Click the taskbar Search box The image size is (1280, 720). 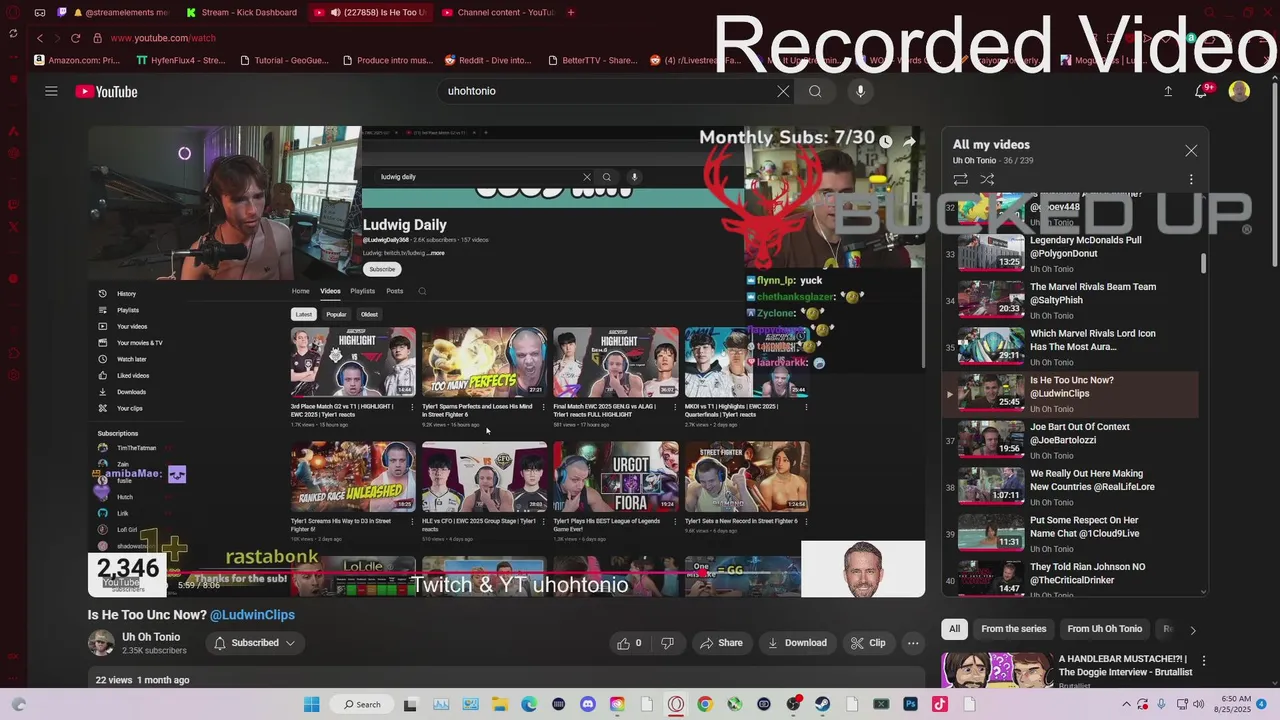pos(362,704)
